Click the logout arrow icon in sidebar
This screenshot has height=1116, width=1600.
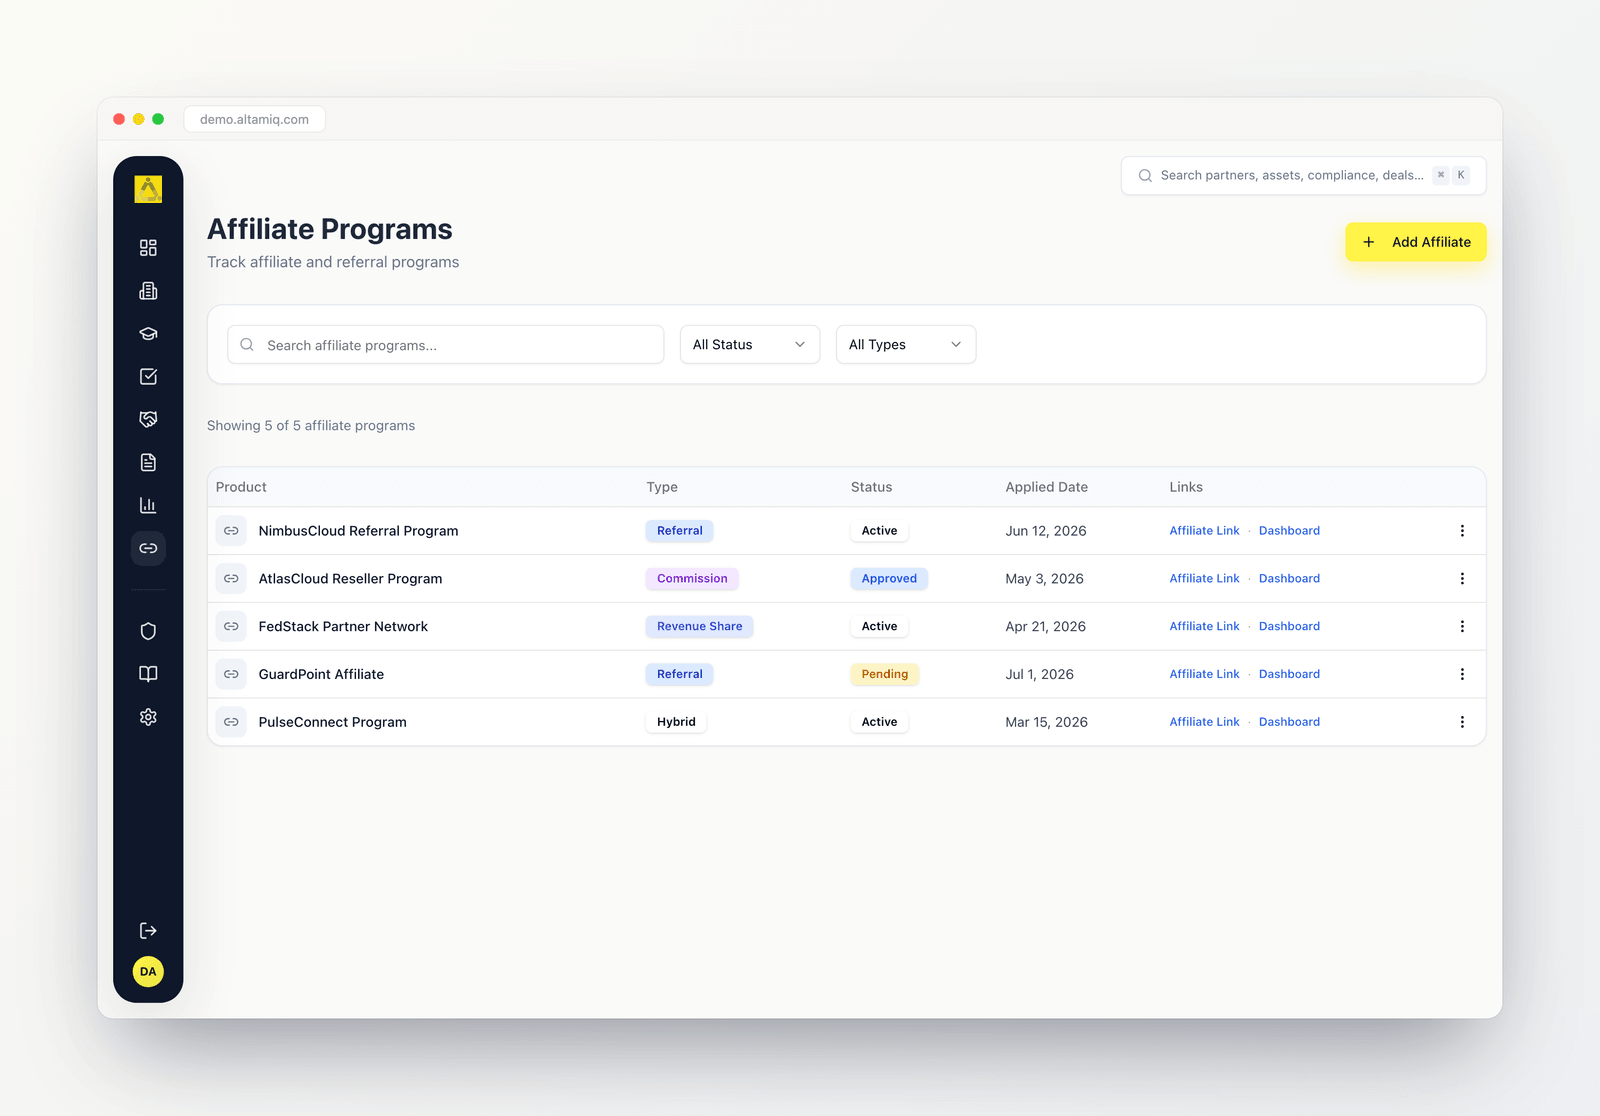(148, 931)
